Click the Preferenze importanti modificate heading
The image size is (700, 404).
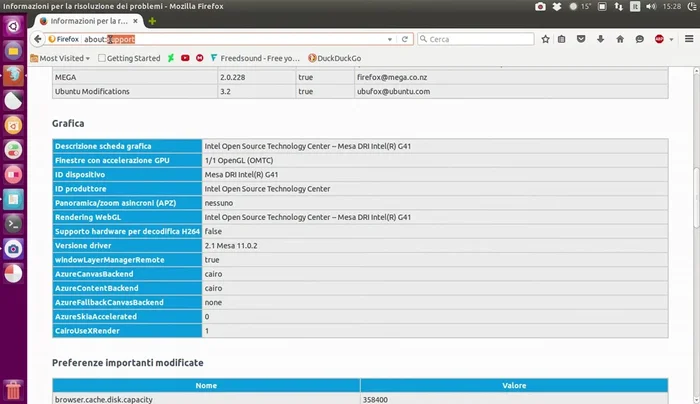(x=128, y=362)
